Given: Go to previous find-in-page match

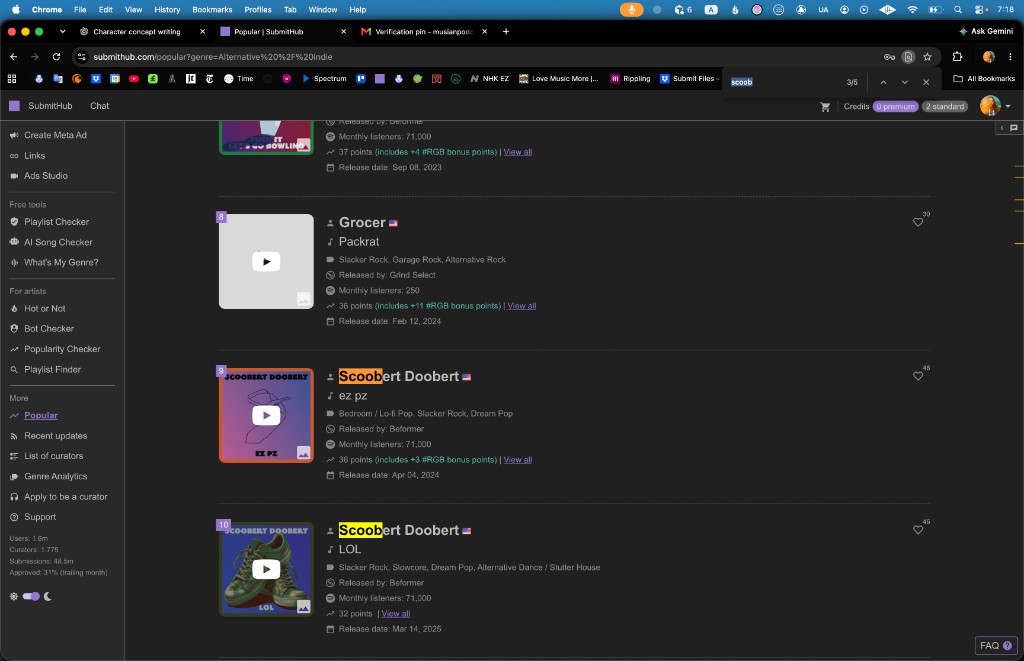Looking at the screenshot, I should pos(883,82).
